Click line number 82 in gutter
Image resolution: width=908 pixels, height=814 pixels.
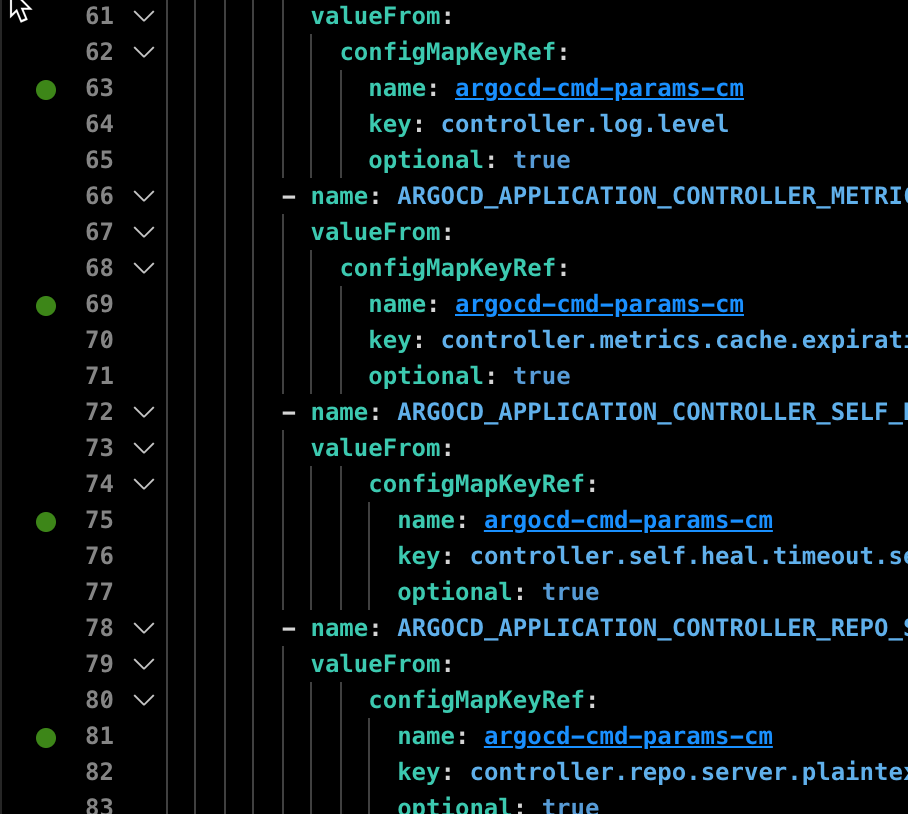(x=100, y=772)
